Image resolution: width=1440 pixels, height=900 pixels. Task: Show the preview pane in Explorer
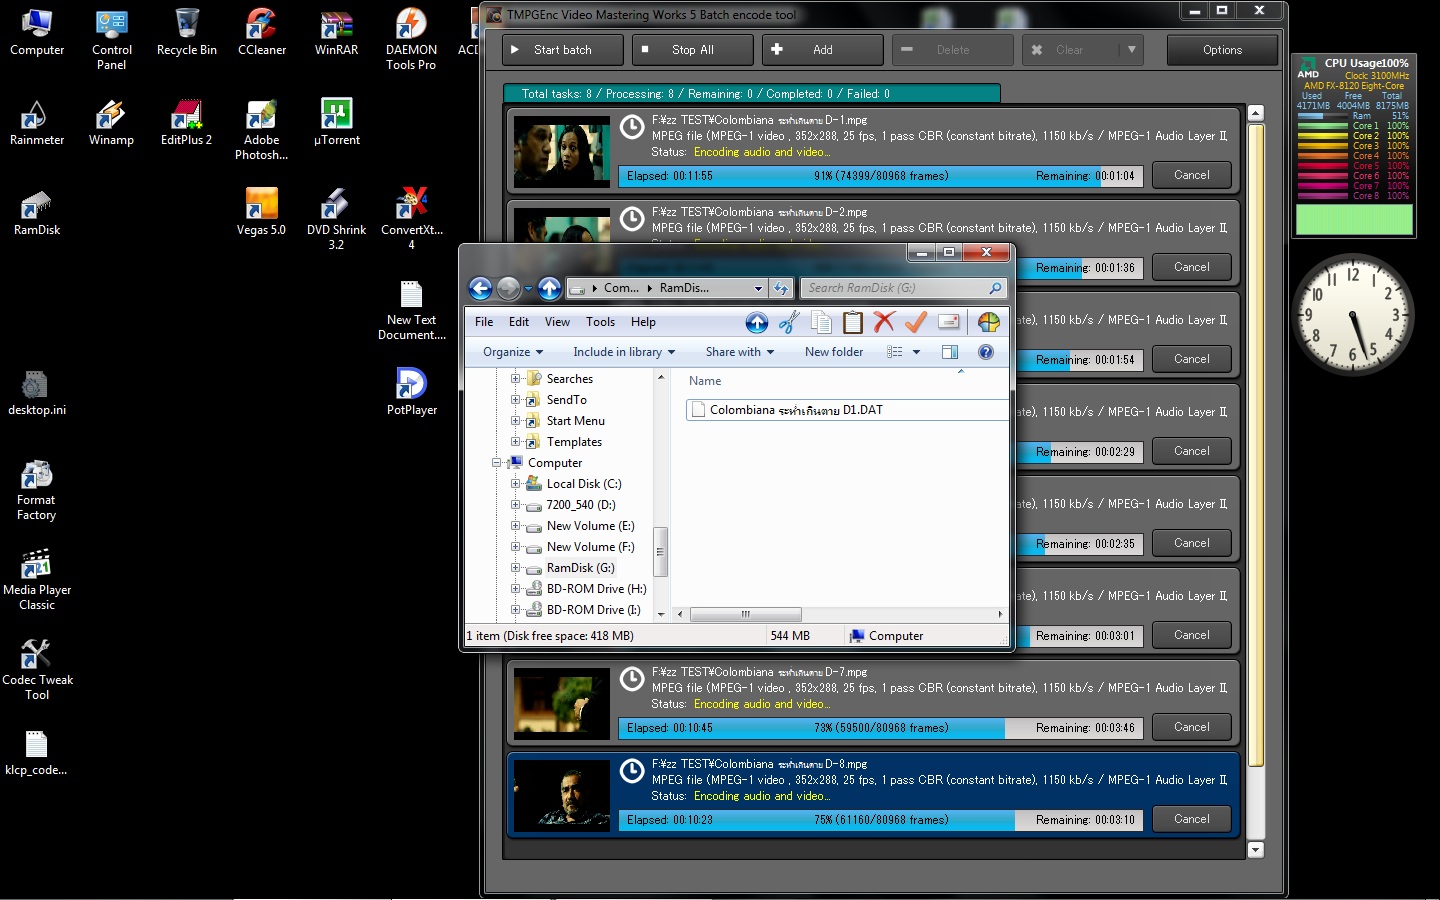[950, 352]
